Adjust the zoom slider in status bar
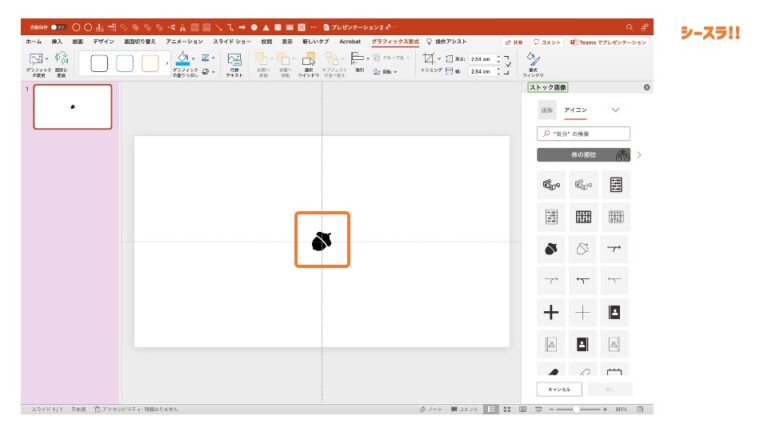The width and height of the screenshot is (768, 432). click(x=577, y=409)
